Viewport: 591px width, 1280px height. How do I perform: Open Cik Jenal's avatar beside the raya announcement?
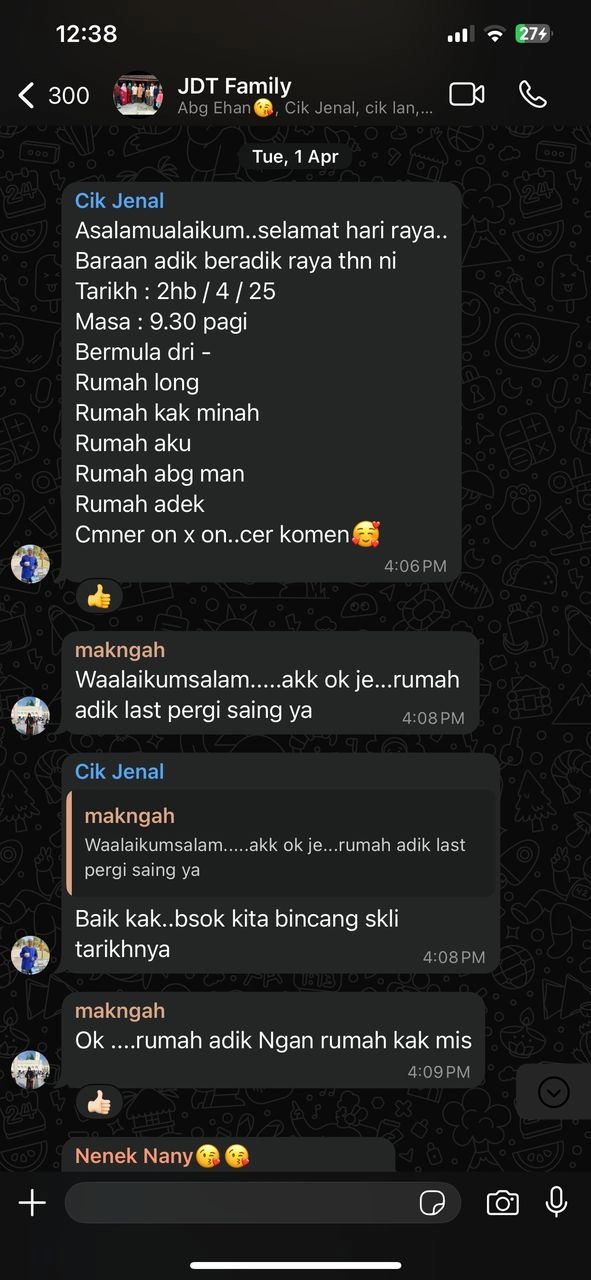click(x=30, y=564)
